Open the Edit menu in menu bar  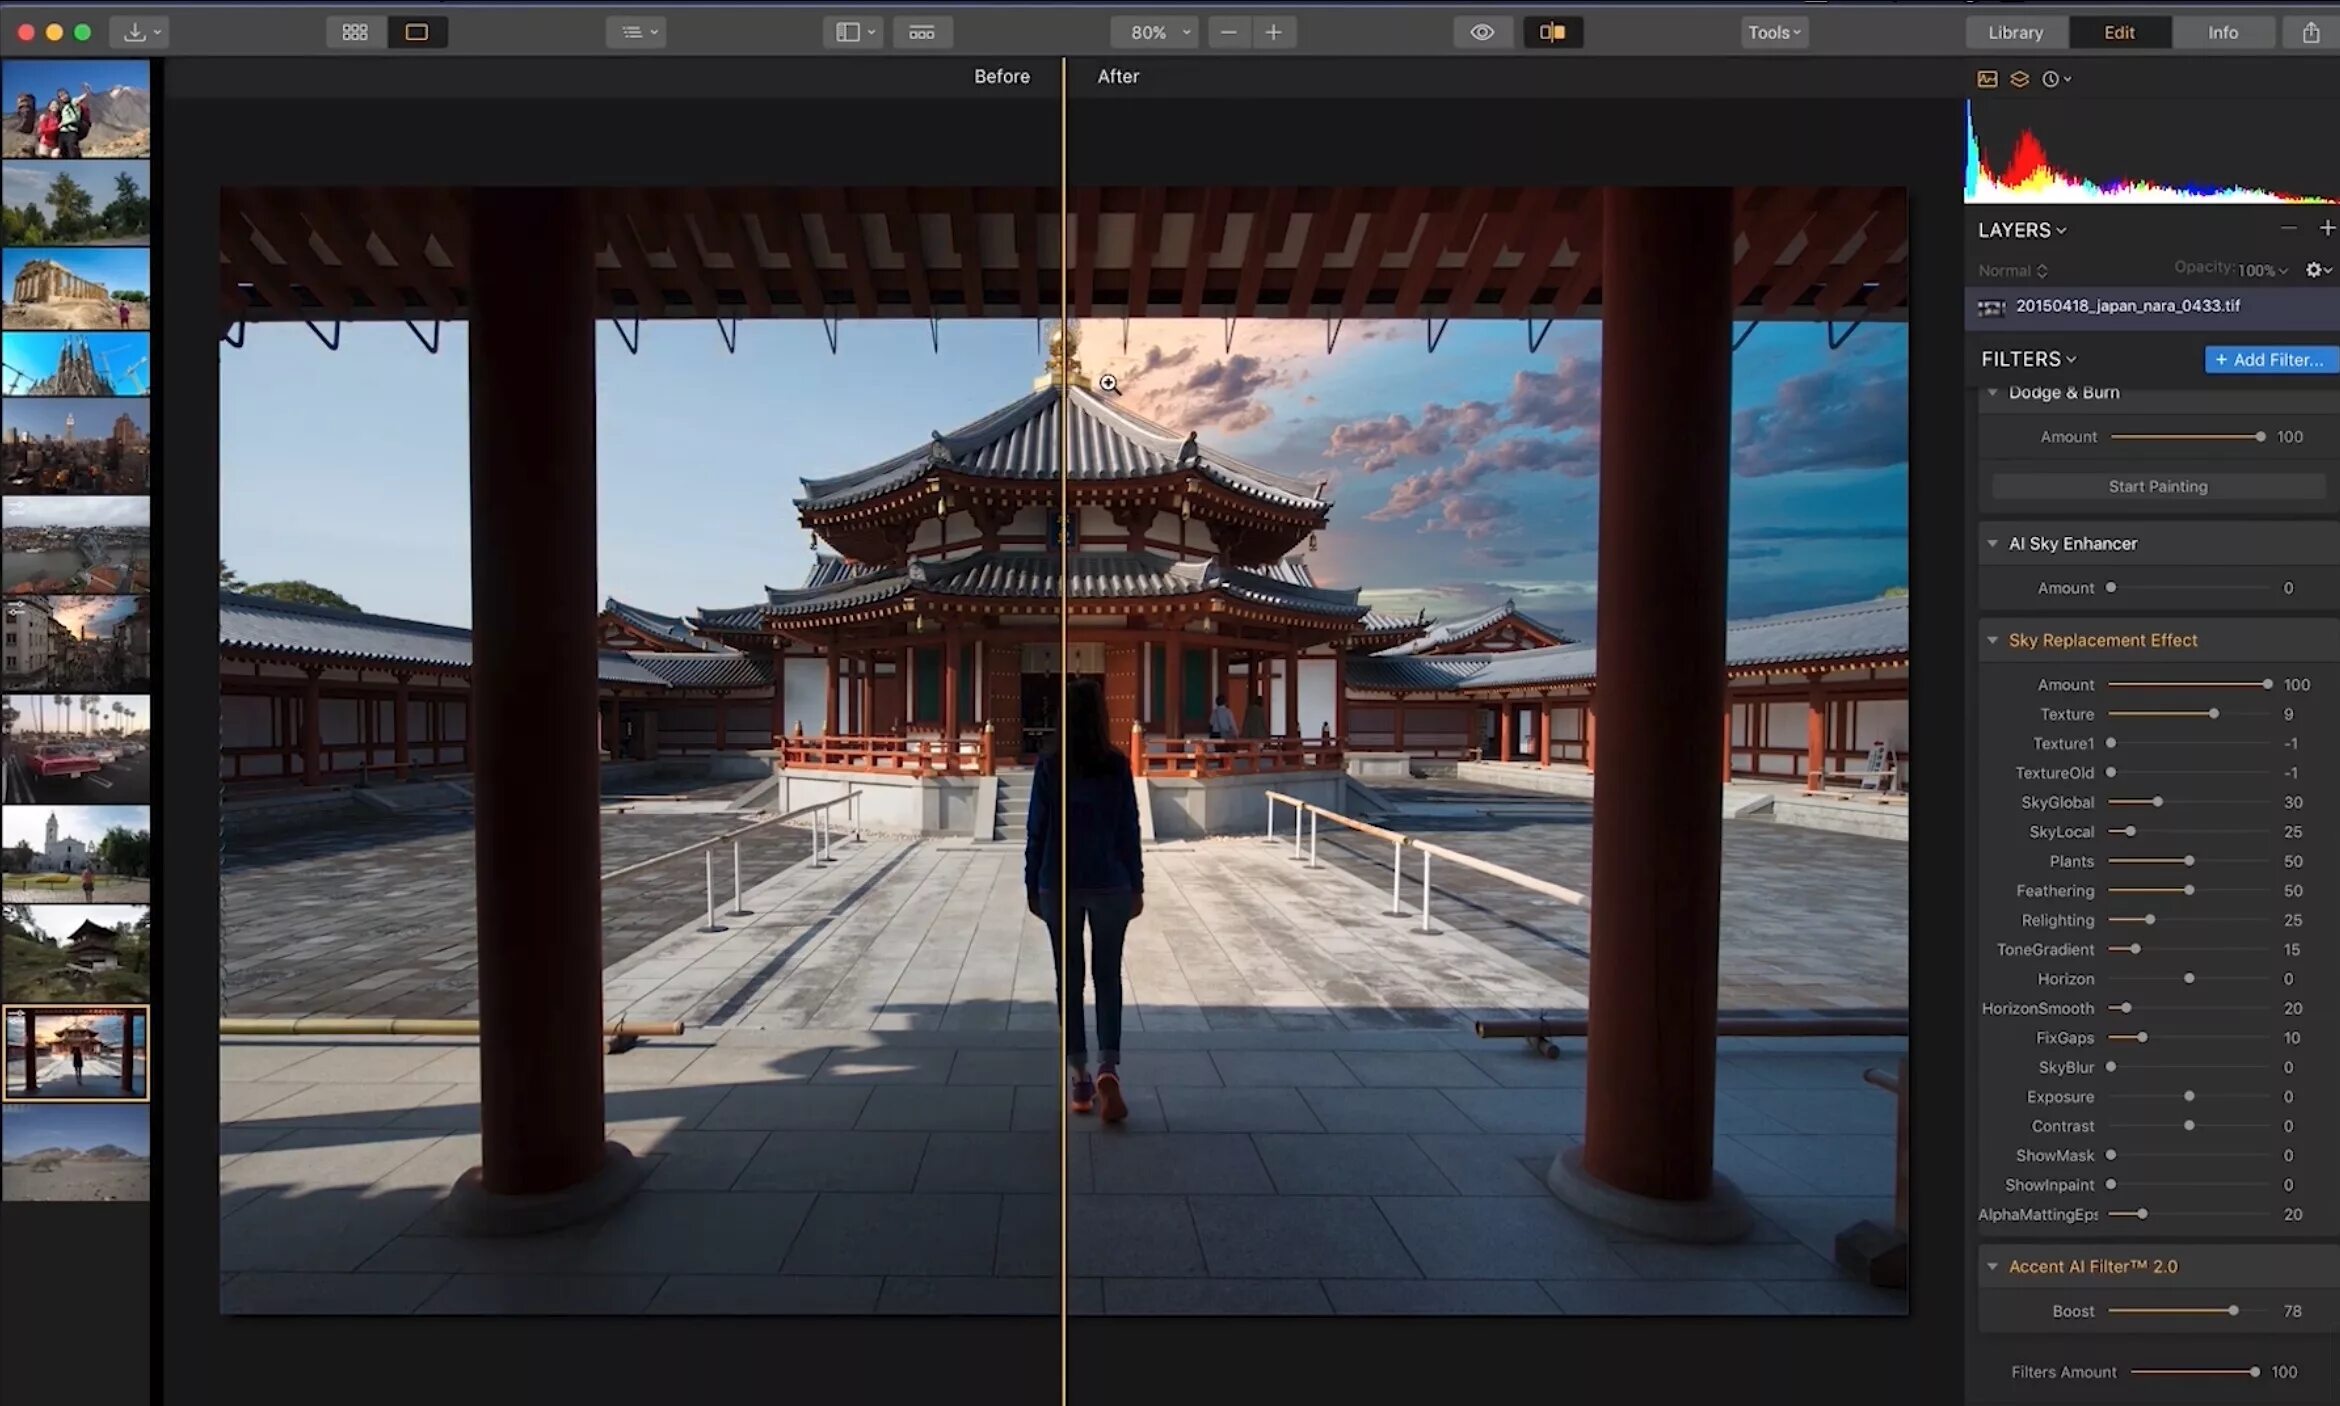point(2118,30)
